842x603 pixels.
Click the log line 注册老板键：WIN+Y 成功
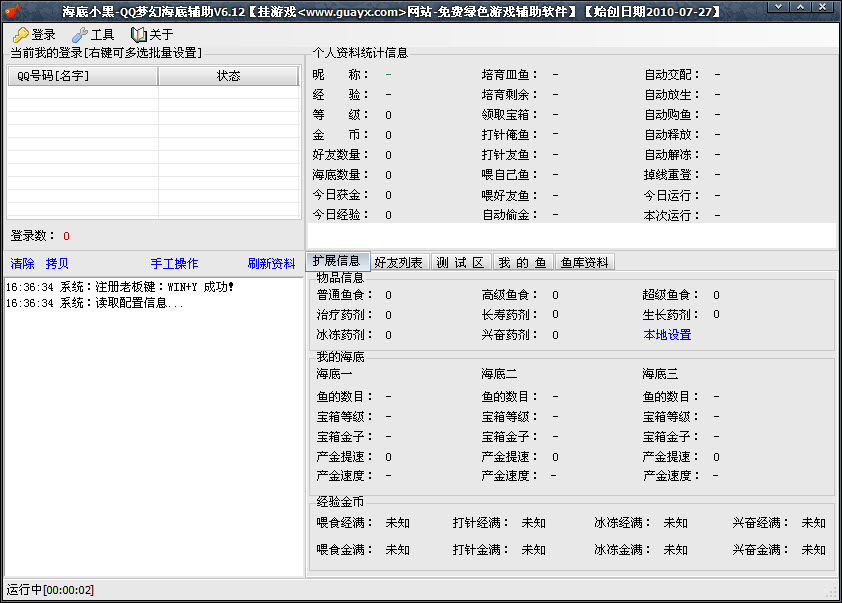click(x=120, y=287)
